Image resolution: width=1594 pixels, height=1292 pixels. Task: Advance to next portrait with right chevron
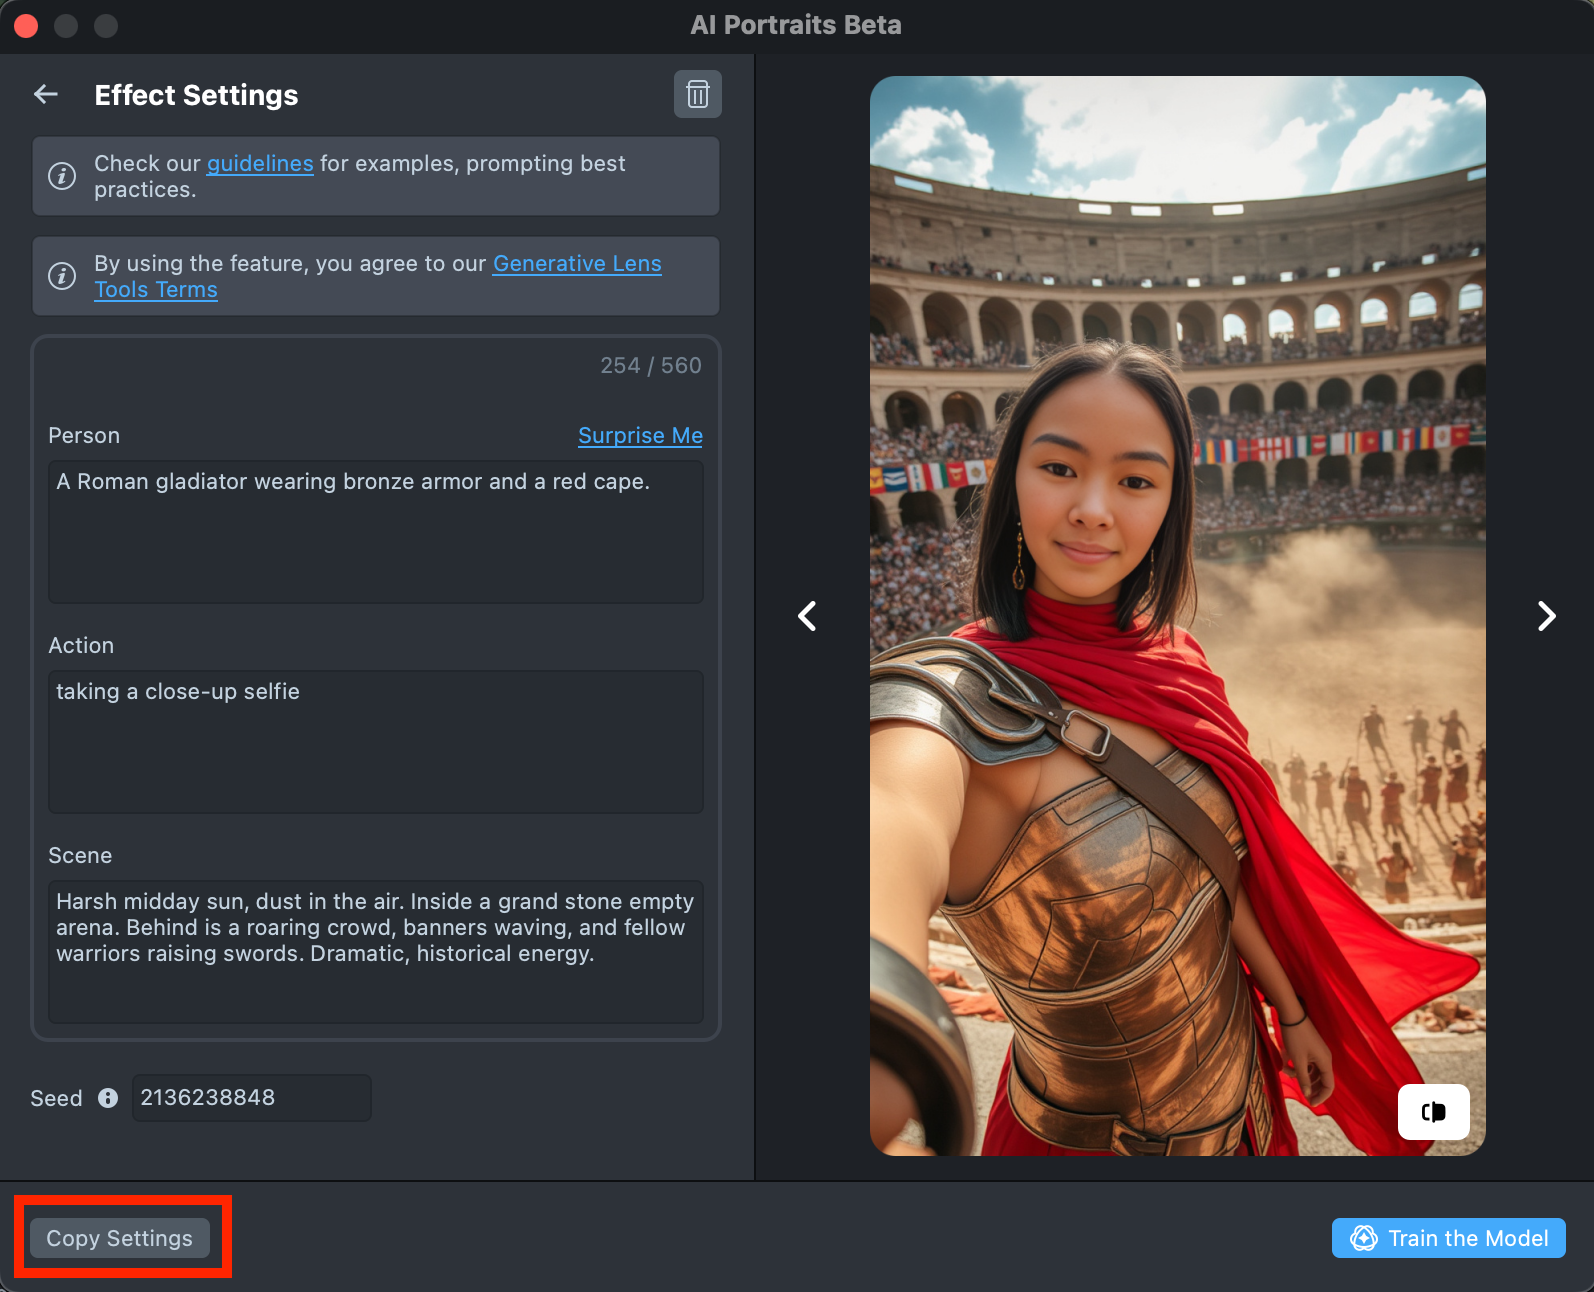[x=1546, y=616]
